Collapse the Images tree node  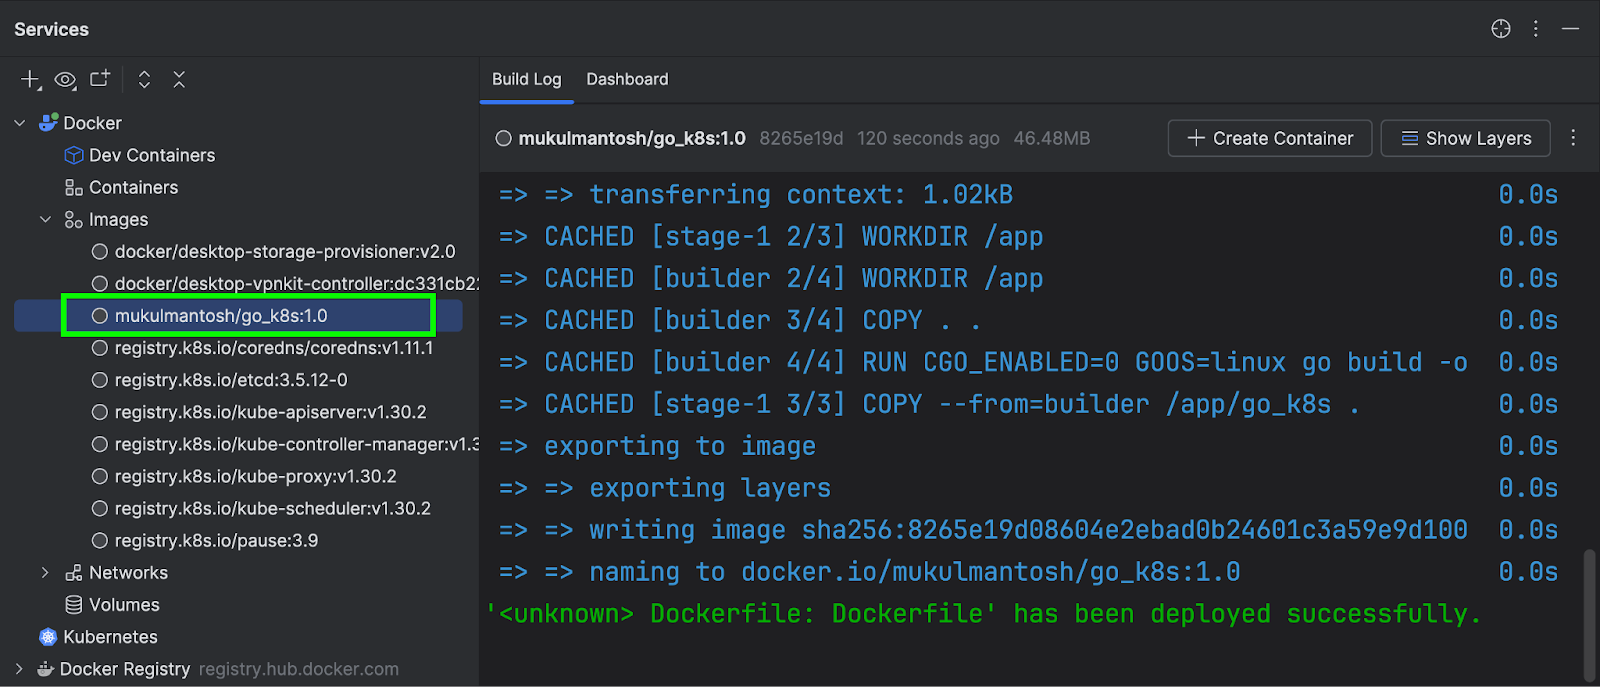(45, 219)
